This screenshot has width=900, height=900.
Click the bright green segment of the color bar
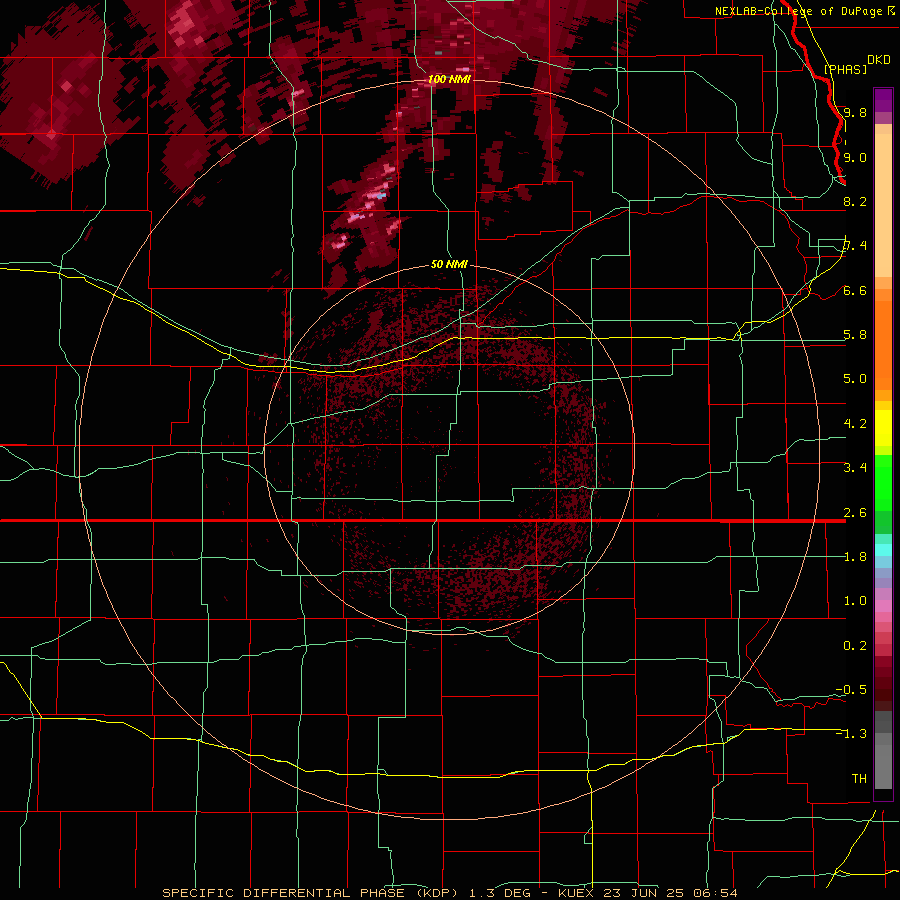pyautogui.click(x=883, y=483)
